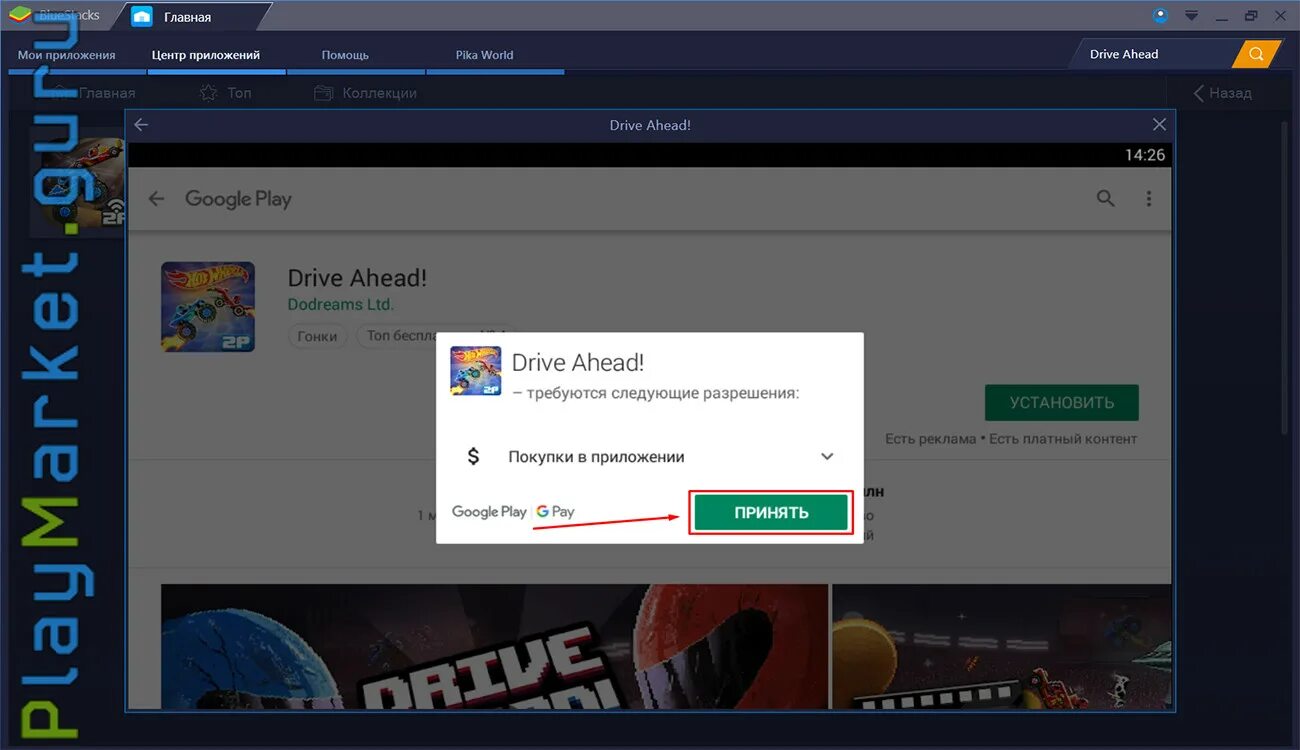
Task: Click the right-side vertical scrollbar
Action: tap(1286, 280)
